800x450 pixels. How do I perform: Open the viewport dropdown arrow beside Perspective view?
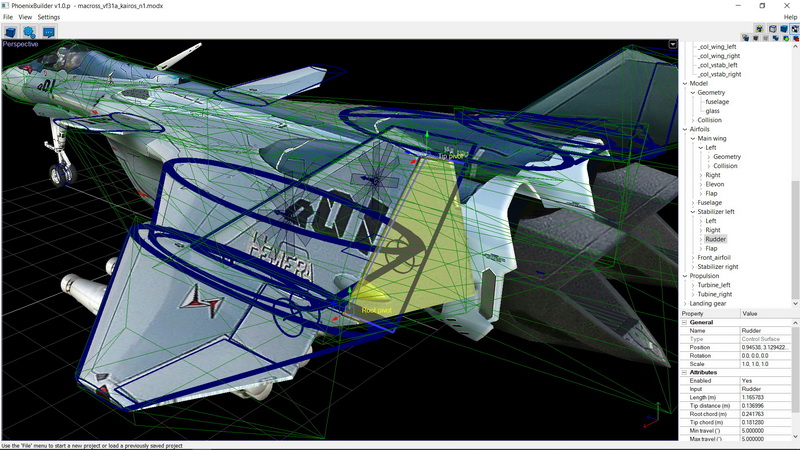click(x=672, y=44)
